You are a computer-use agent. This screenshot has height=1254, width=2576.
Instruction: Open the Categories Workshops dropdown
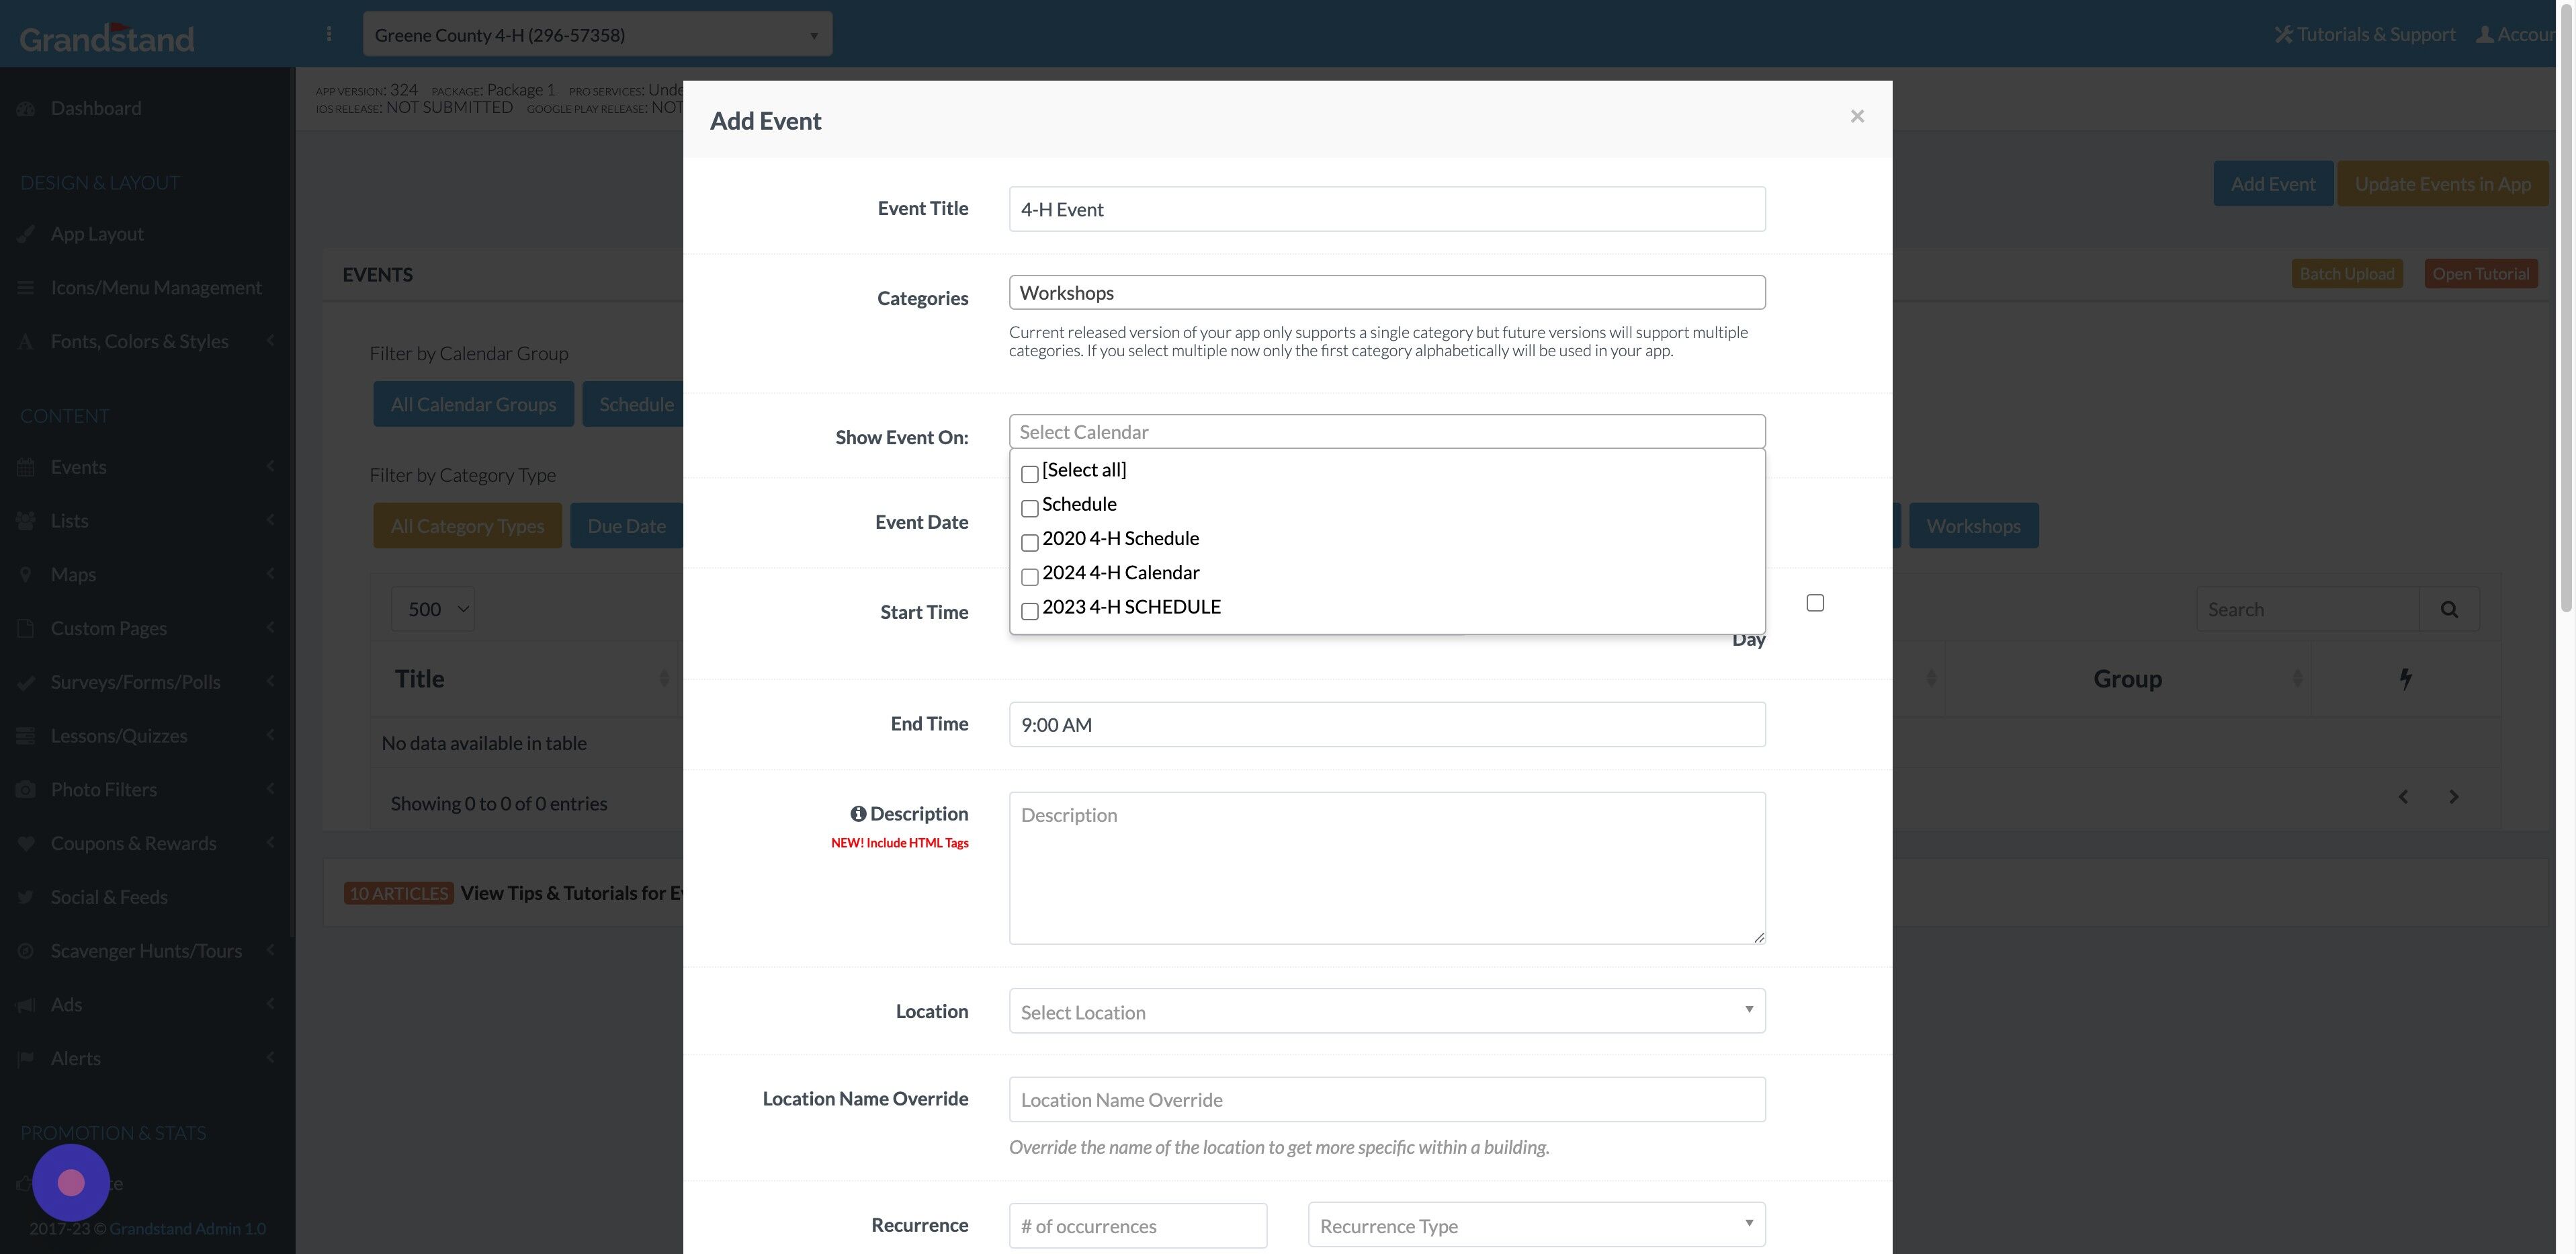click(1387, 292)
